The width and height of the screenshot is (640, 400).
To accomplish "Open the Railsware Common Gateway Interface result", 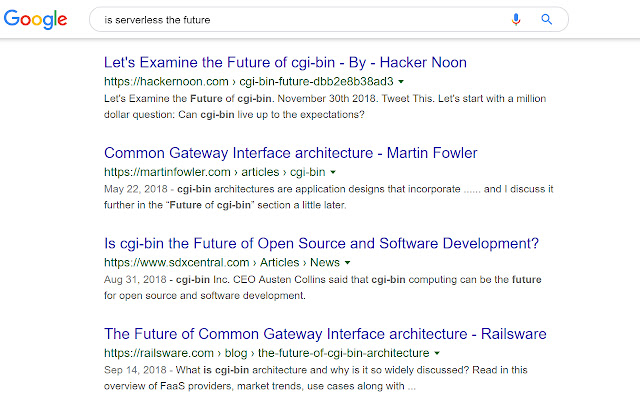I will [325, 334].
